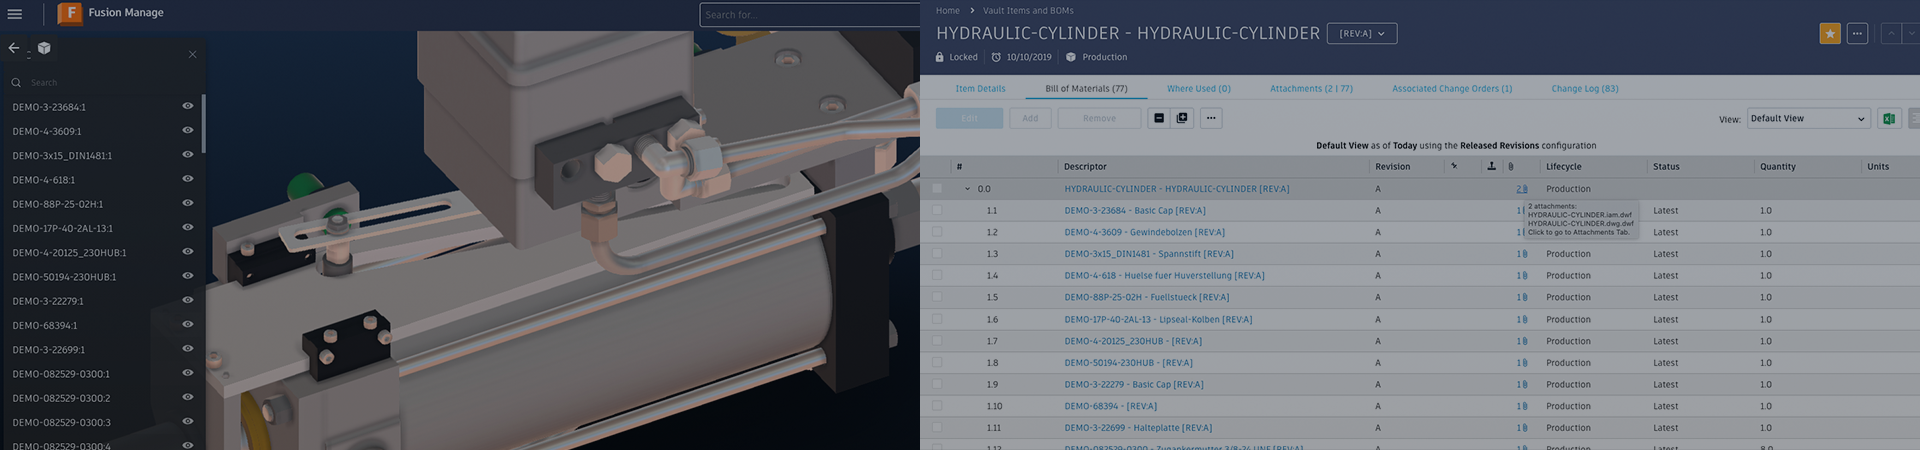Export BOM using the Excel icon
This screenshot has width=1920, height=450.
(1889, 118)
